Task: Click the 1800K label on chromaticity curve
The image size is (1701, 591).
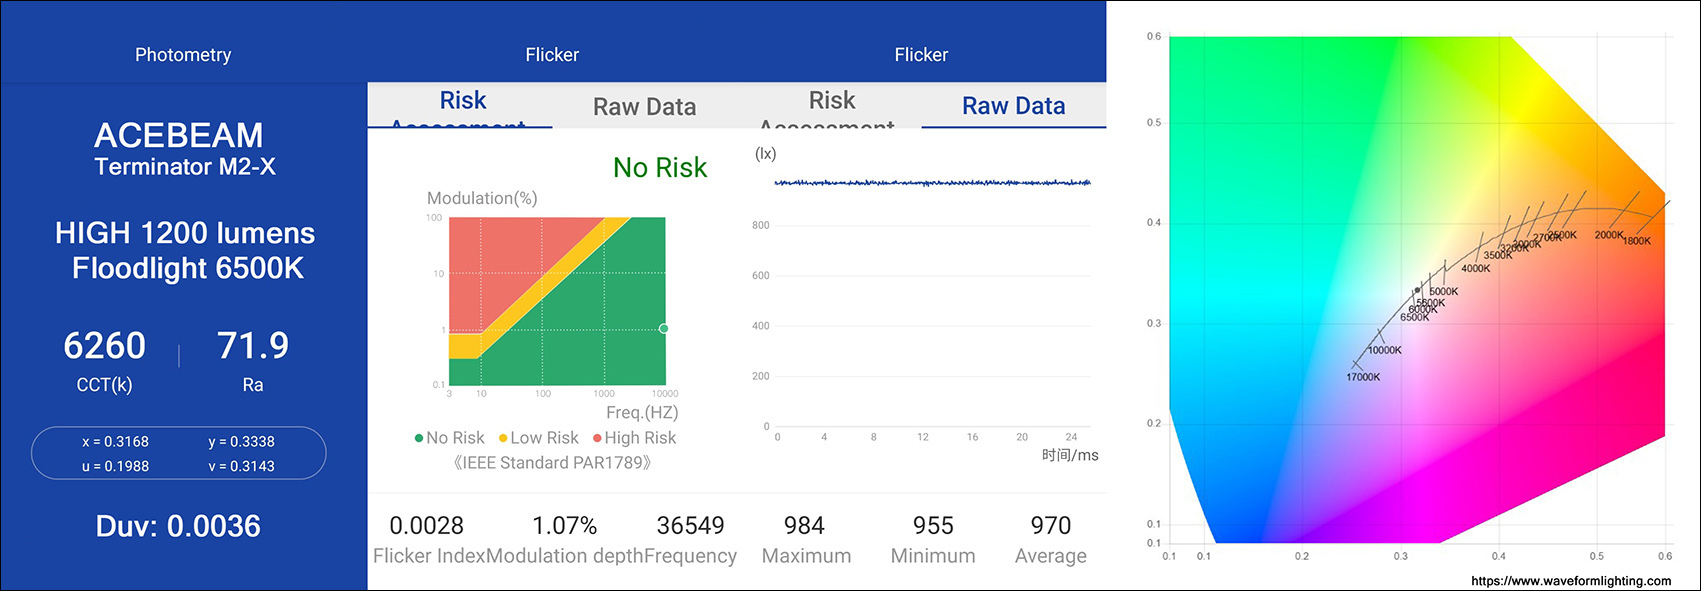Action: [1637, 241]
